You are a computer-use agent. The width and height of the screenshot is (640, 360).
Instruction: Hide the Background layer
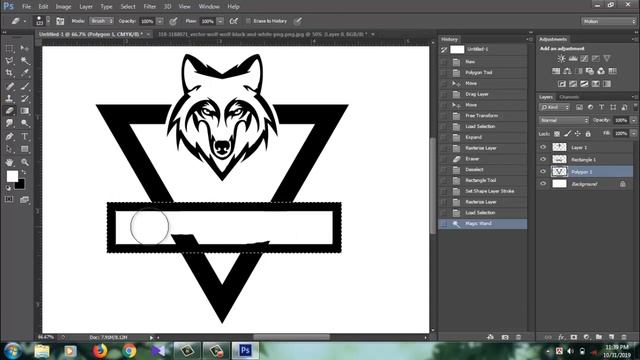(543, 184)
